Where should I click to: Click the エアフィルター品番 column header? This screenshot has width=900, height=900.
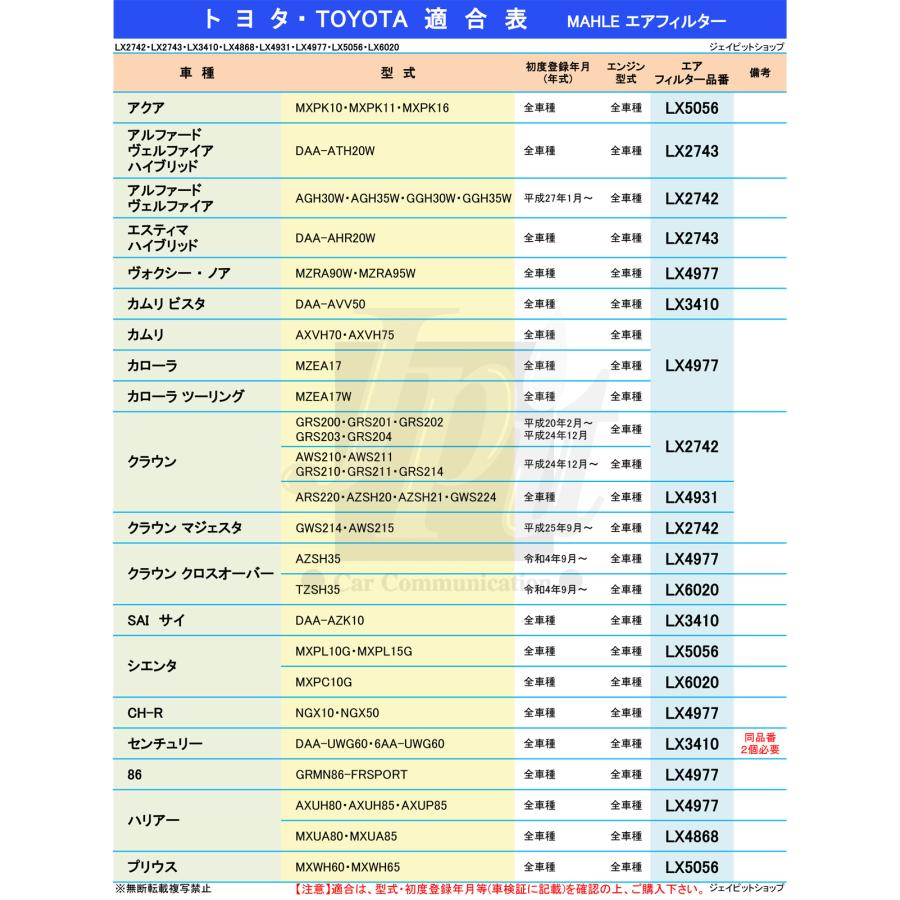point(691,72)
